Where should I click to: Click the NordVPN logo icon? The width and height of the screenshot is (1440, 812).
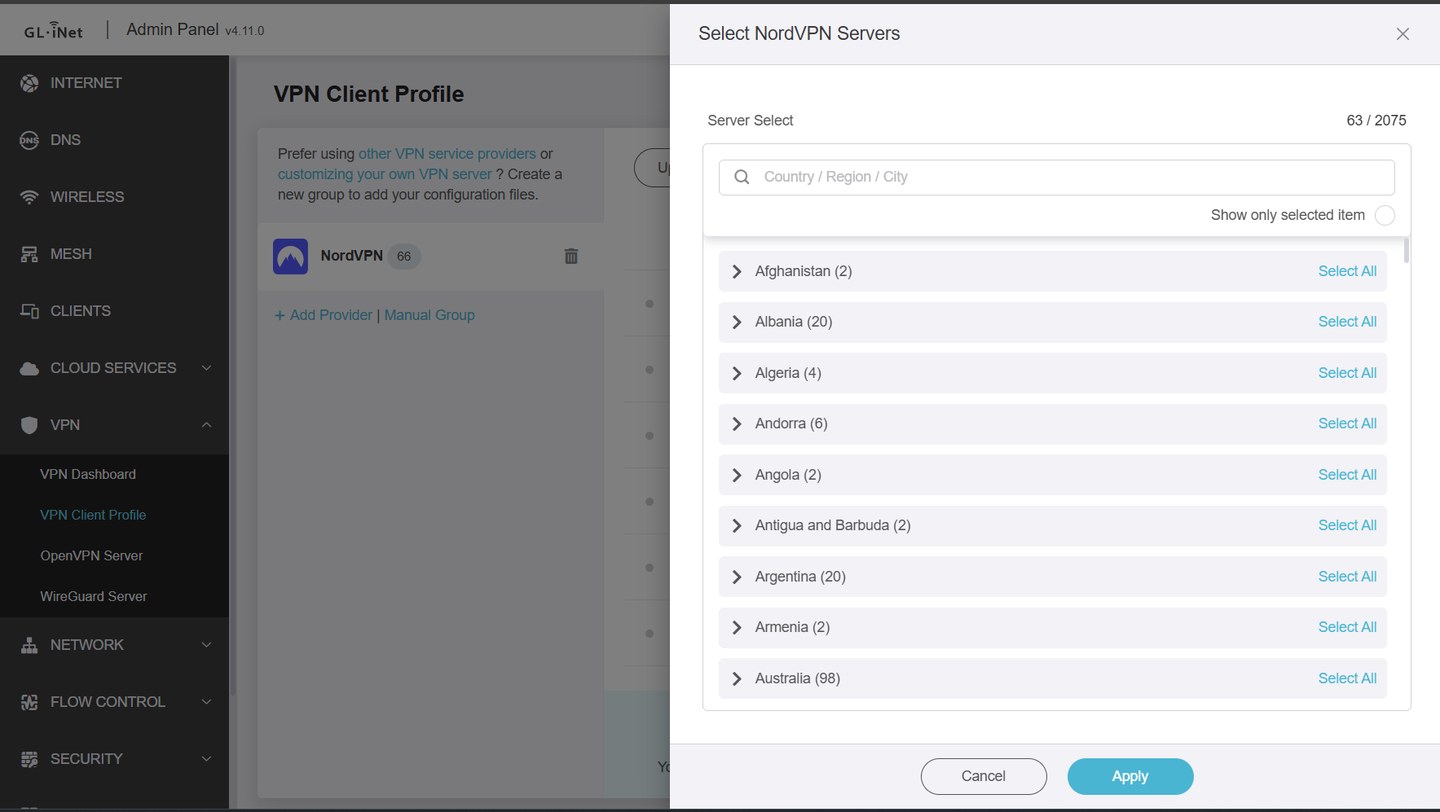[x=290, y=256]
